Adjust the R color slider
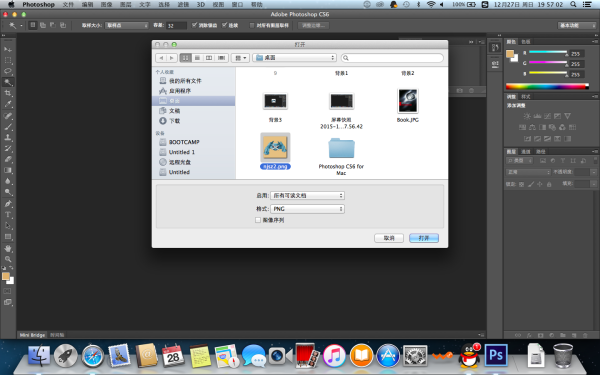The height and width of the screenshot is (375, 600). tap(547, 52)
